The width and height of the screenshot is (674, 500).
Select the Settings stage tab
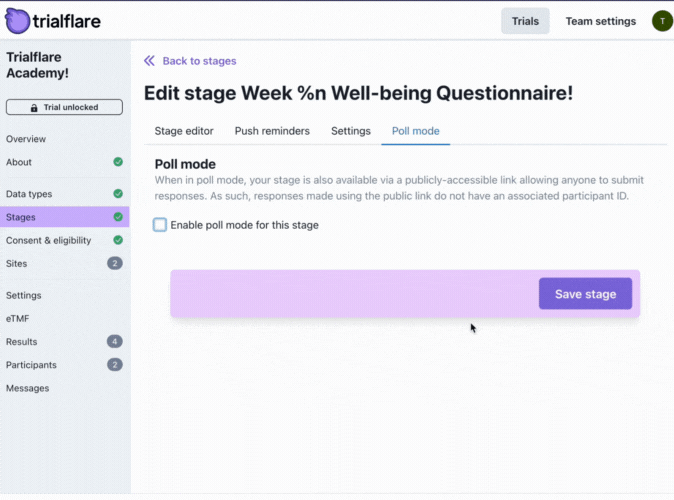[x=351, y=131]
